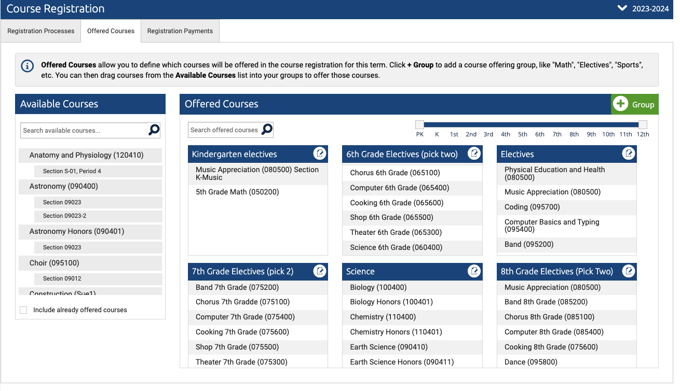
Task: Click the Science group edit icon
Action: (x=474, y=271)
